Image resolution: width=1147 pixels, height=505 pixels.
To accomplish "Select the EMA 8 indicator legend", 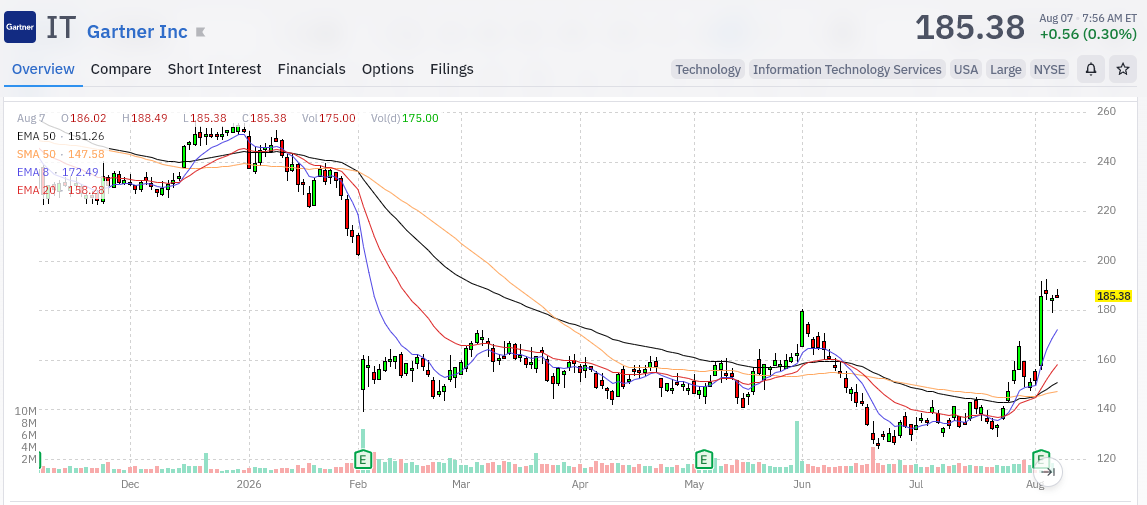I will point(58,172).
